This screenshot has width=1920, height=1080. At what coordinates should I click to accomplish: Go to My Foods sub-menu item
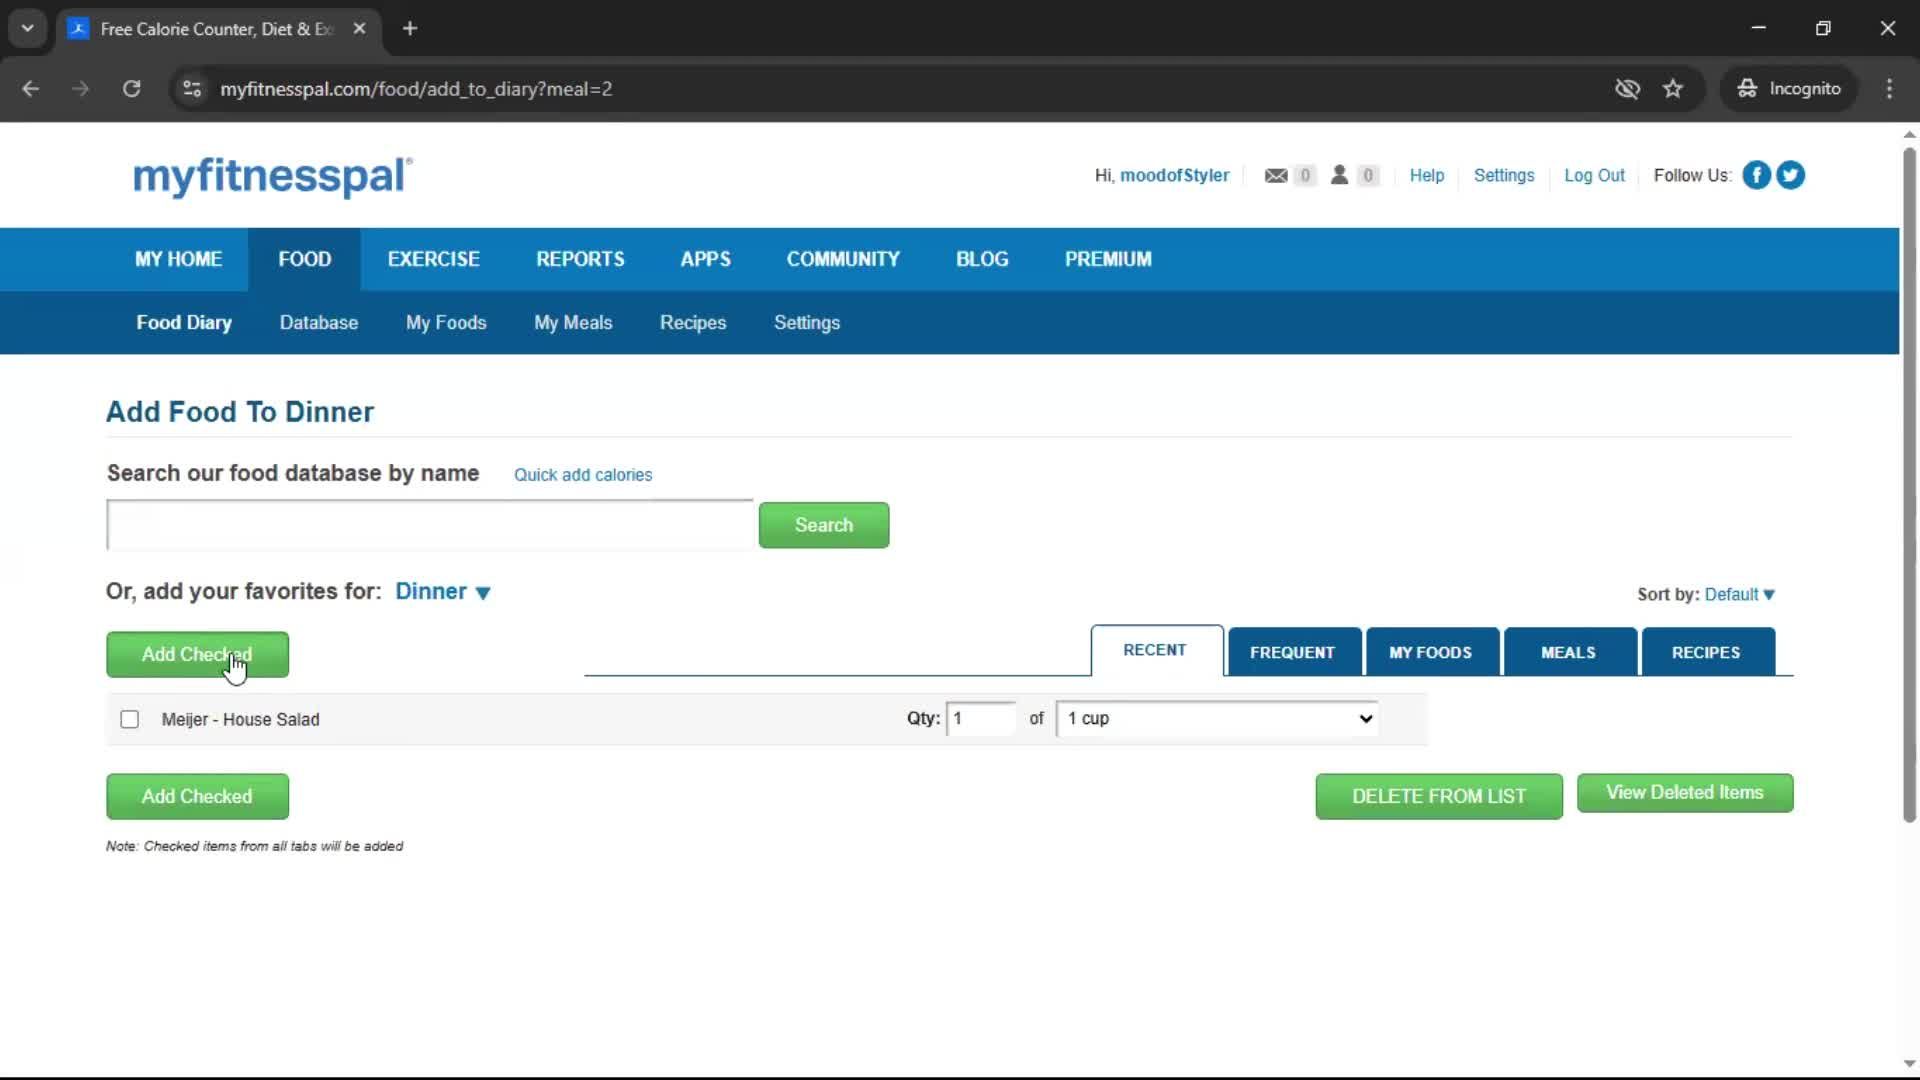click(x=446, y=322)
